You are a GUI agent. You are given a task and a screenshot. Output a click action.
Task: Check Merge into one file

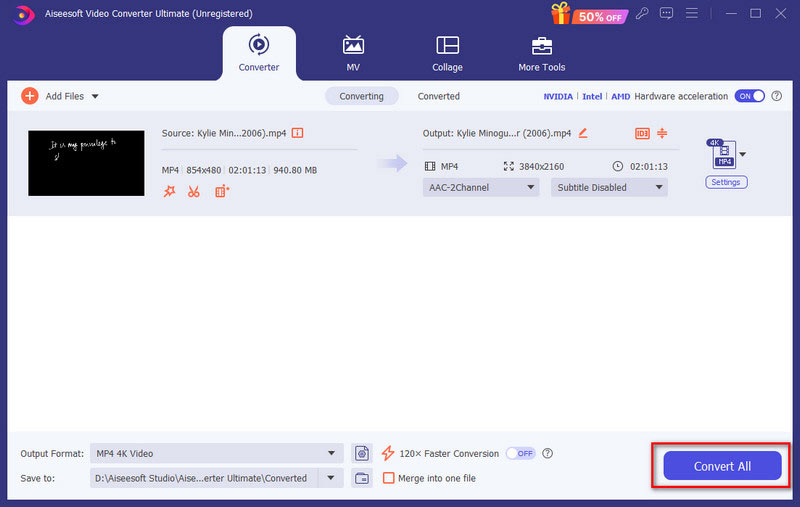coord(389,478)
